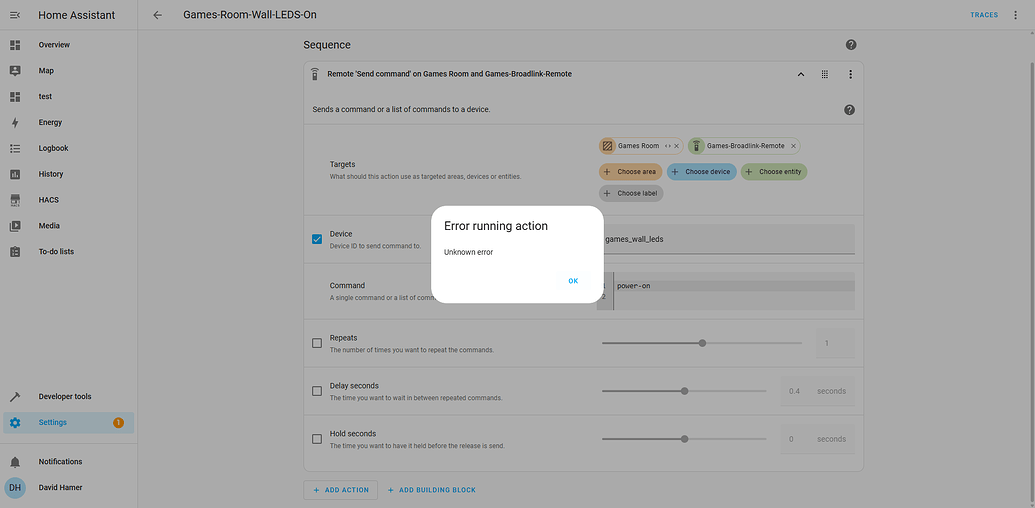The image size is (1035, 508).
Task: Click Add Building Block
Action: click(432, 490)
